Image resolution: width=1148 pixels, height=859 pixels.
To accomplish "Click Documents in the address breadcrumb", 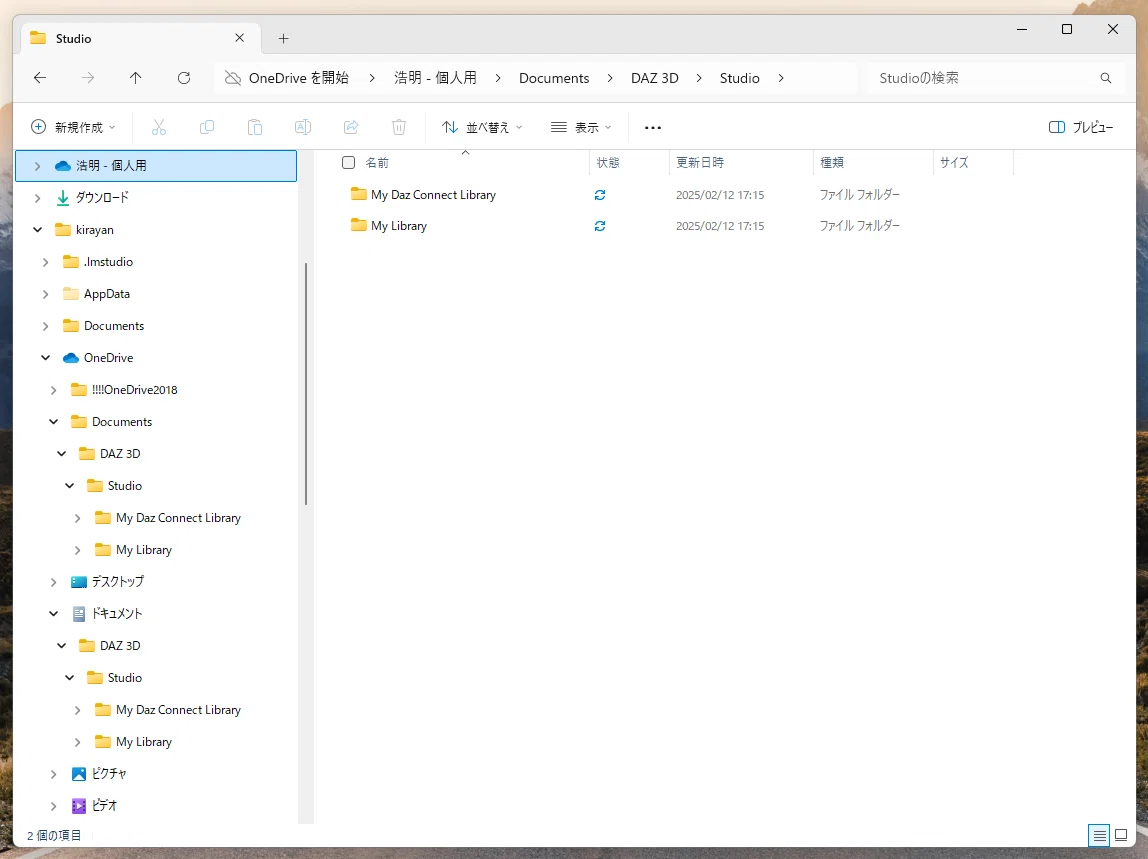I will (554, 78).
